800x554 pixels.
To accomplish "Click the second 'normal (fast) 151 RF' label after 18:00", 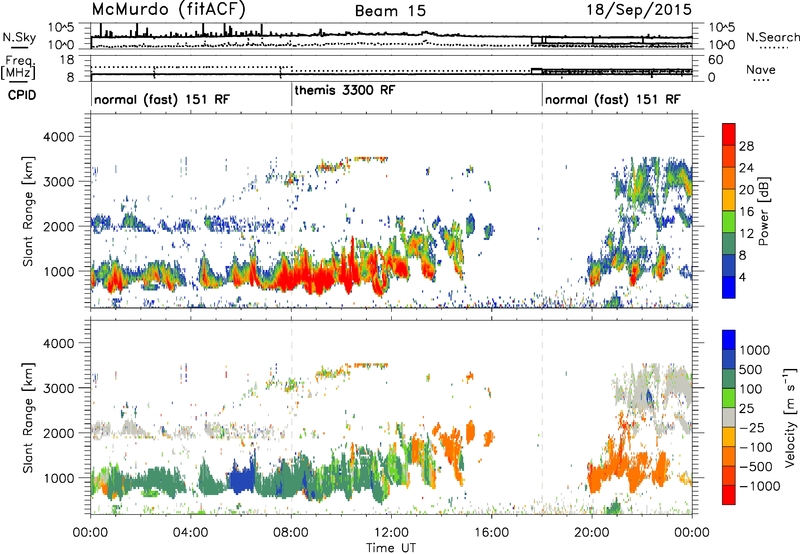I will pyautogui.click(x=612, y=99).
